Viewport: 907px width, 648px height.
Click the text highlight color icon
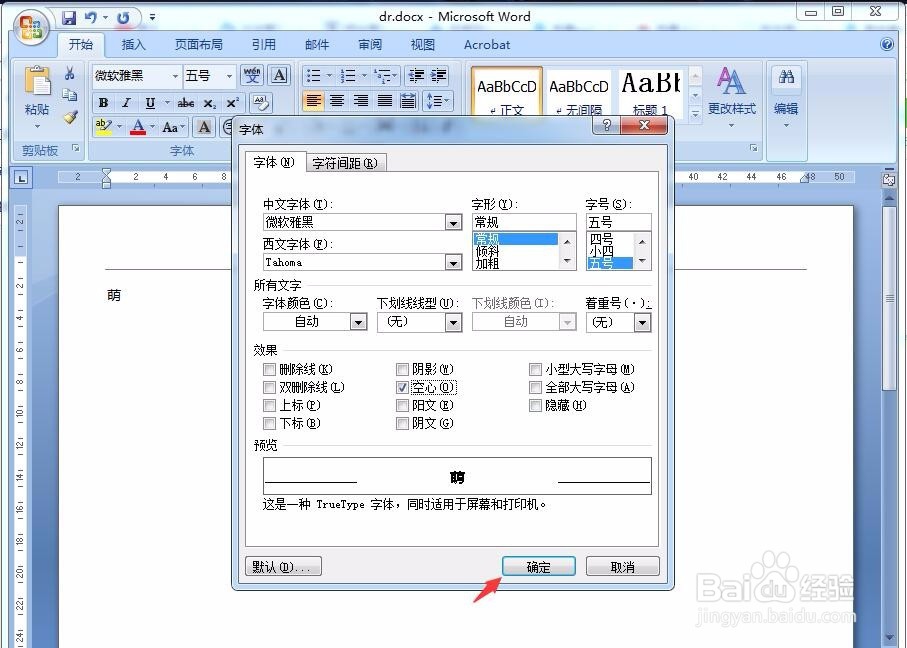104,127
